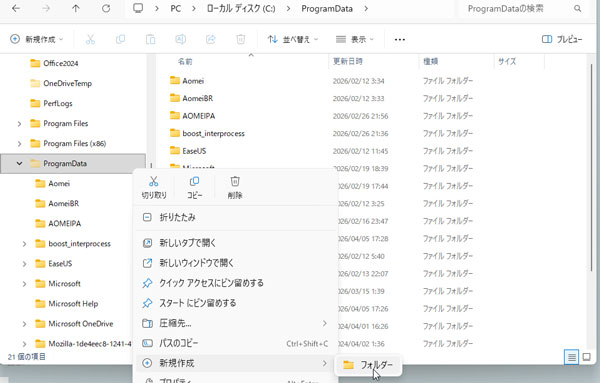This screenshot has width=600, height=383.
Task: Expand the Mozilla folder tree node
Action: pos(24,344)
